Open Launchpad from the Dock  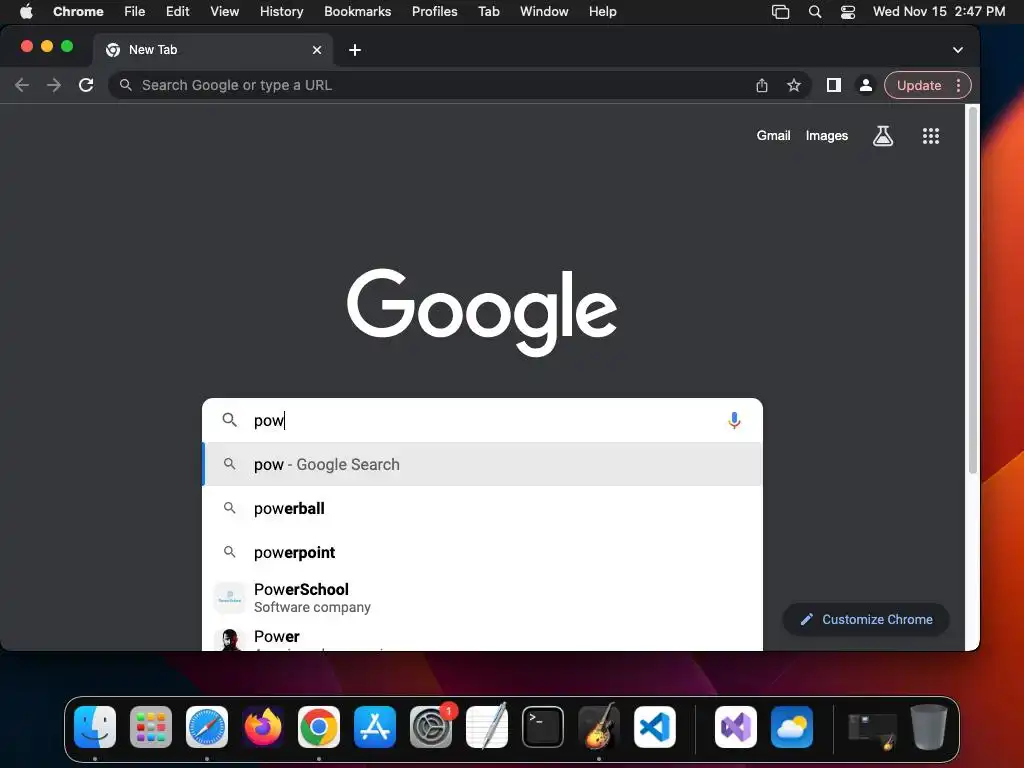coord(151,727)
